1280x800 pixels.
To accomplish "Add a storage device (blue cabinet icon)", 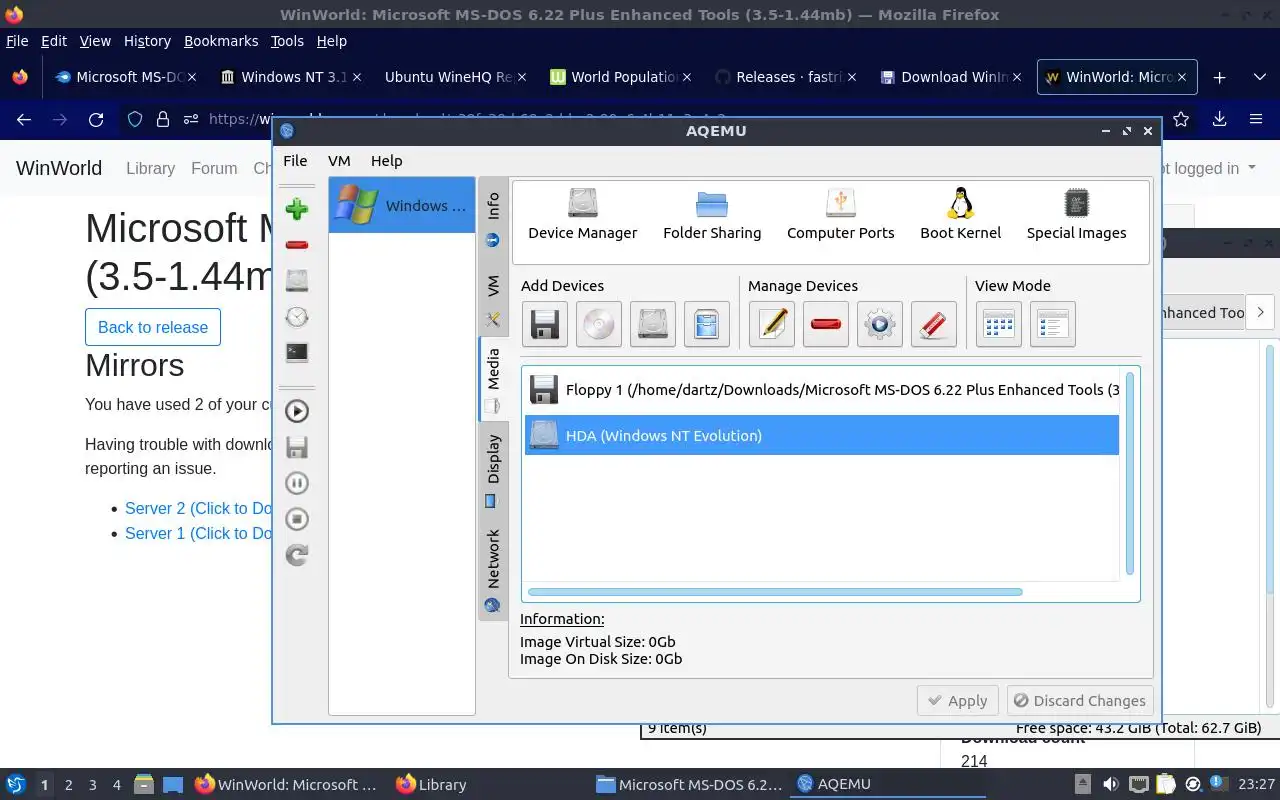I will [706, 324].
